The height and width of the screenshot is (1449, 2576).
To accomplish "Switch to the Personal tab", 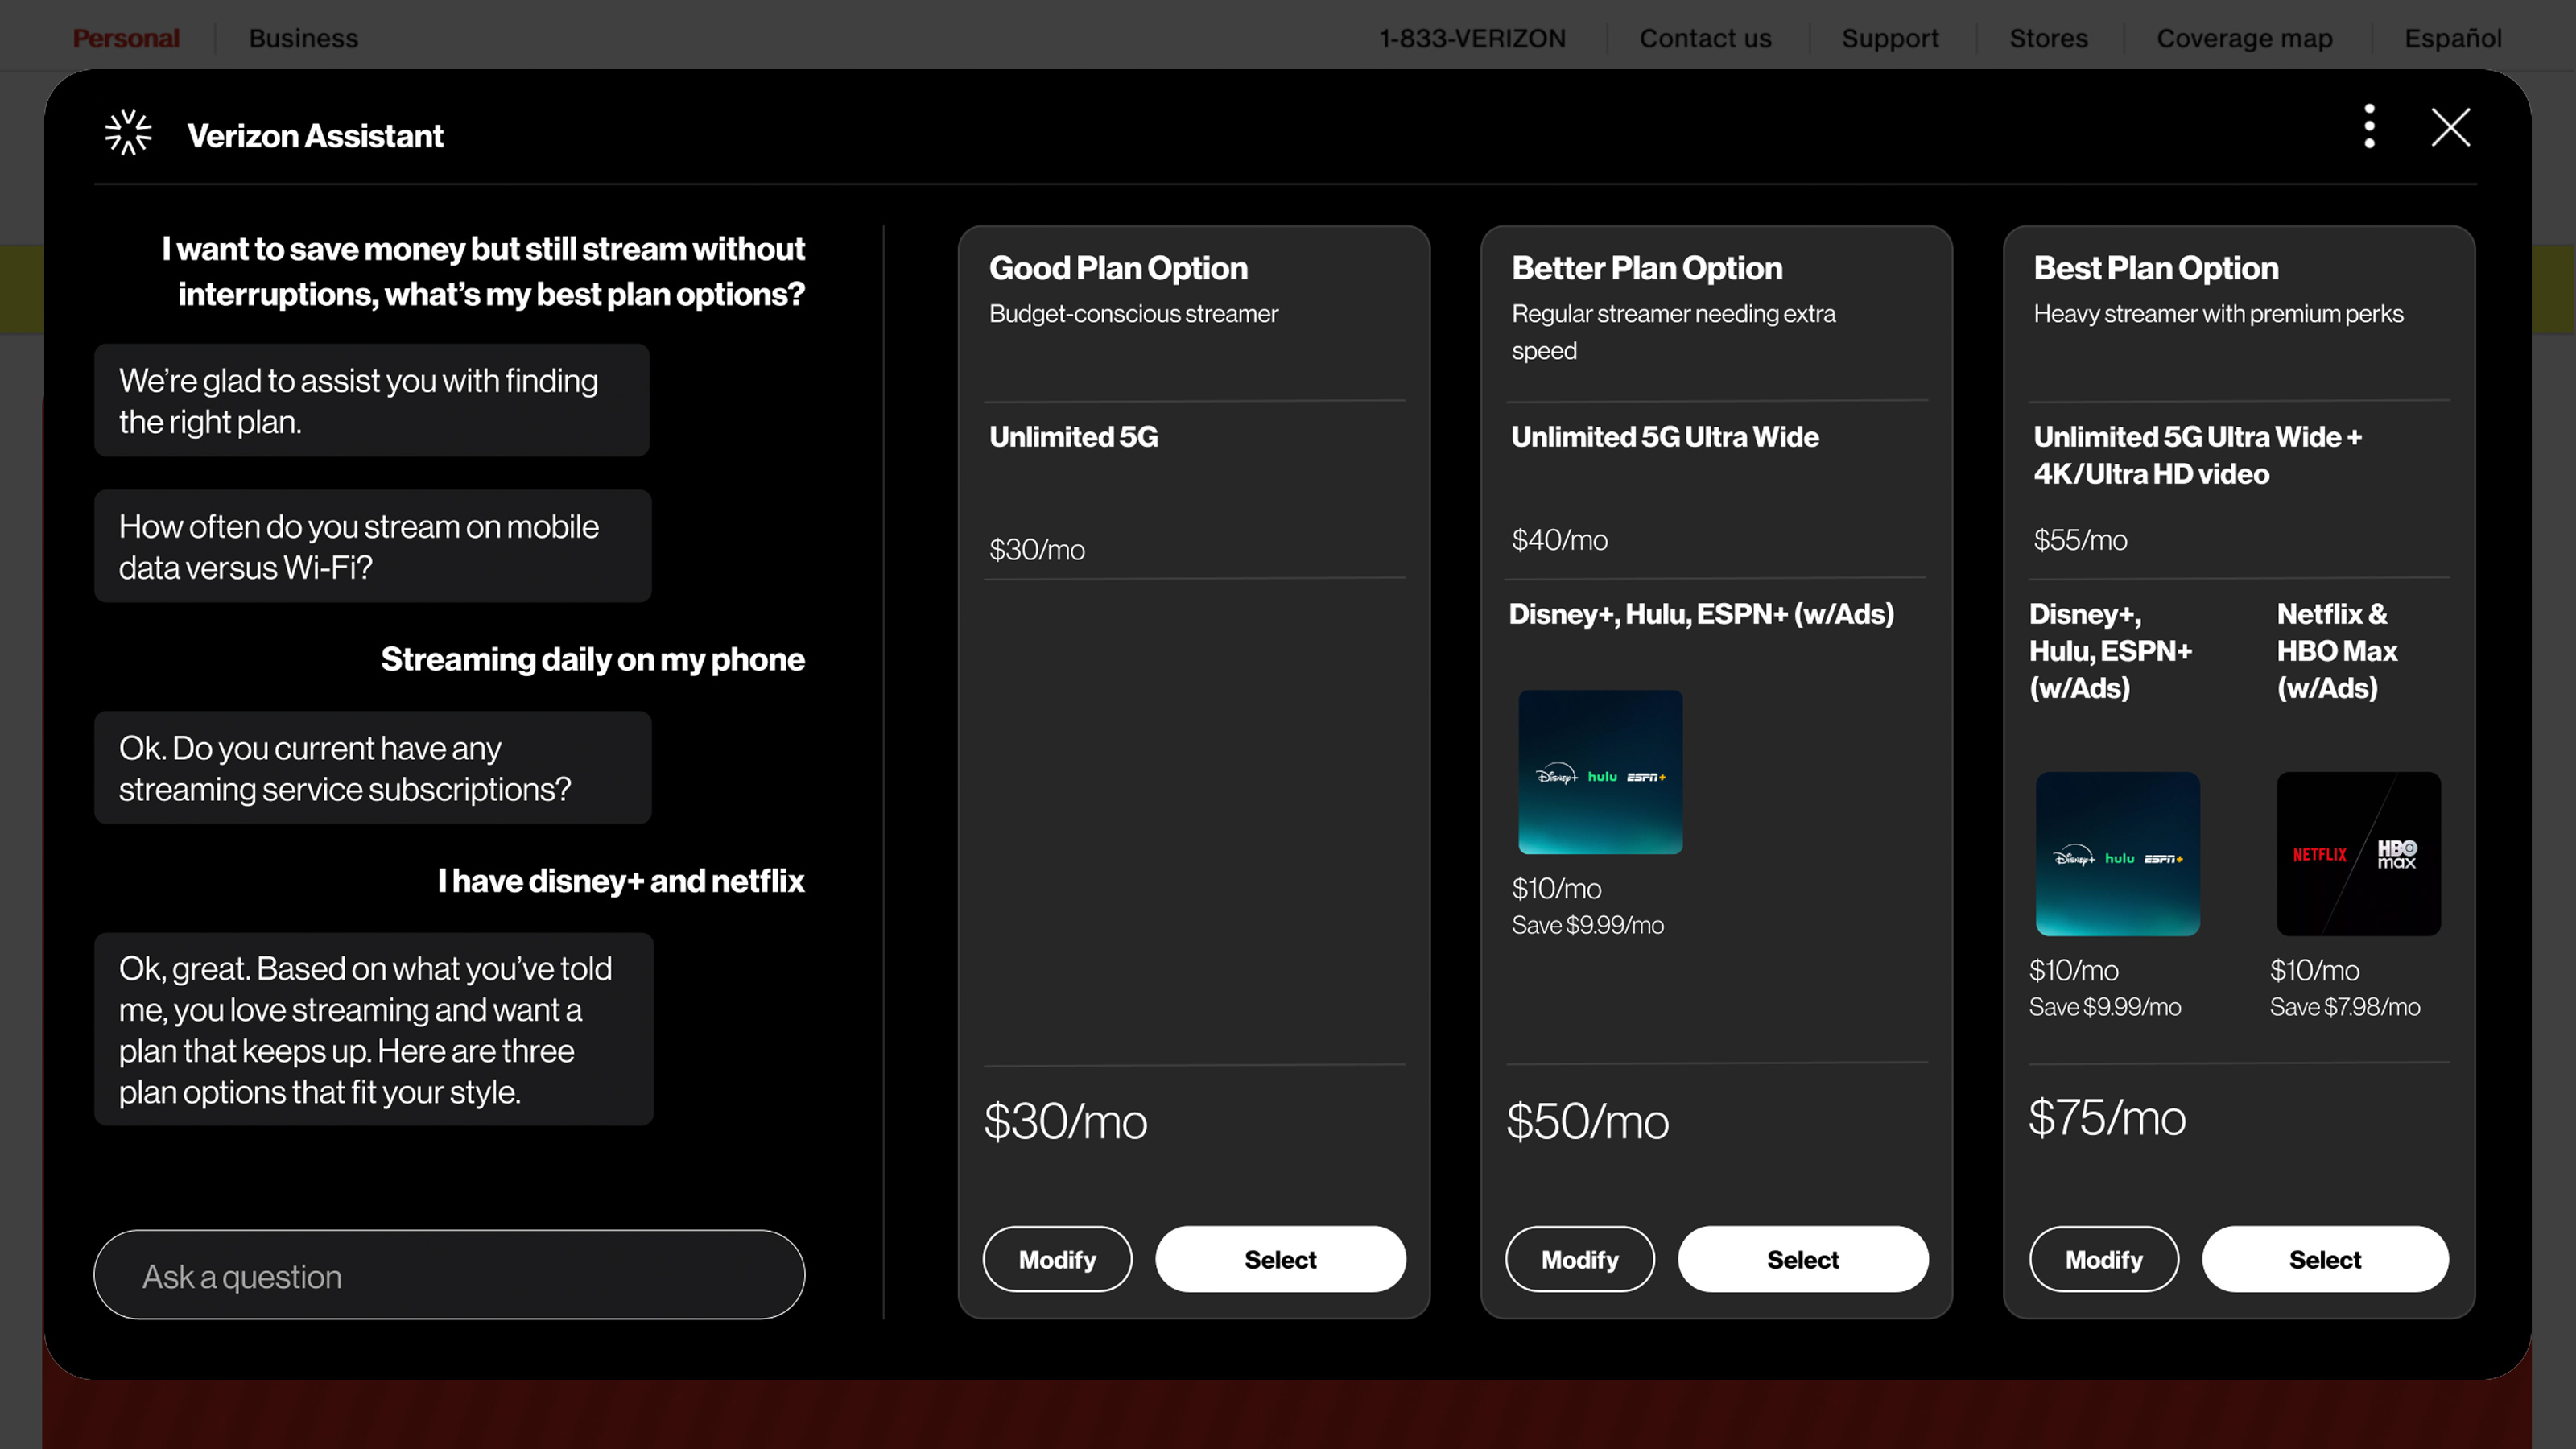I will point(126,38).
